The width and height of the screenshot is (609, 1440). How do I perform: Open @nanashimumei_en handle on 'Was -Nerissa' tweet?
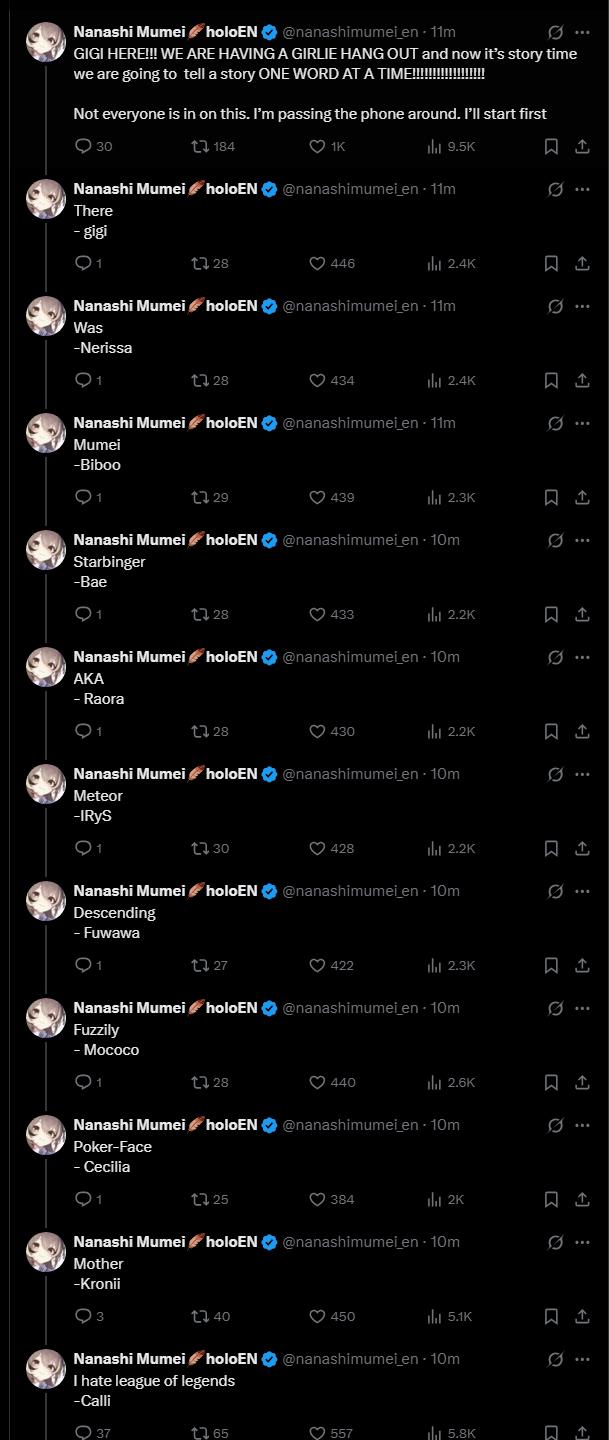350,306
